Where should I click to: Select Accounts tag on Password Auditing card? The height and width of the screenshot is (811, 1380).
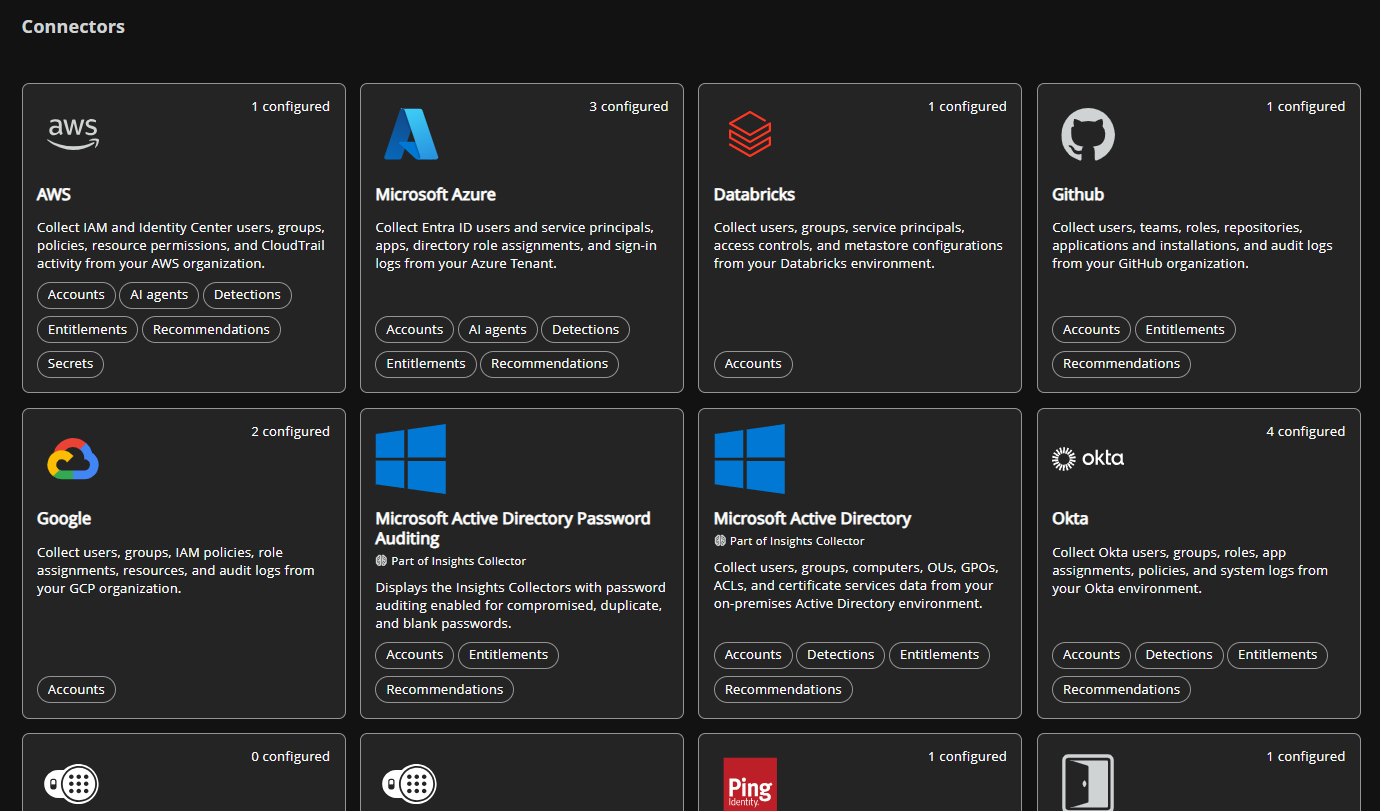tap(414, 655)
